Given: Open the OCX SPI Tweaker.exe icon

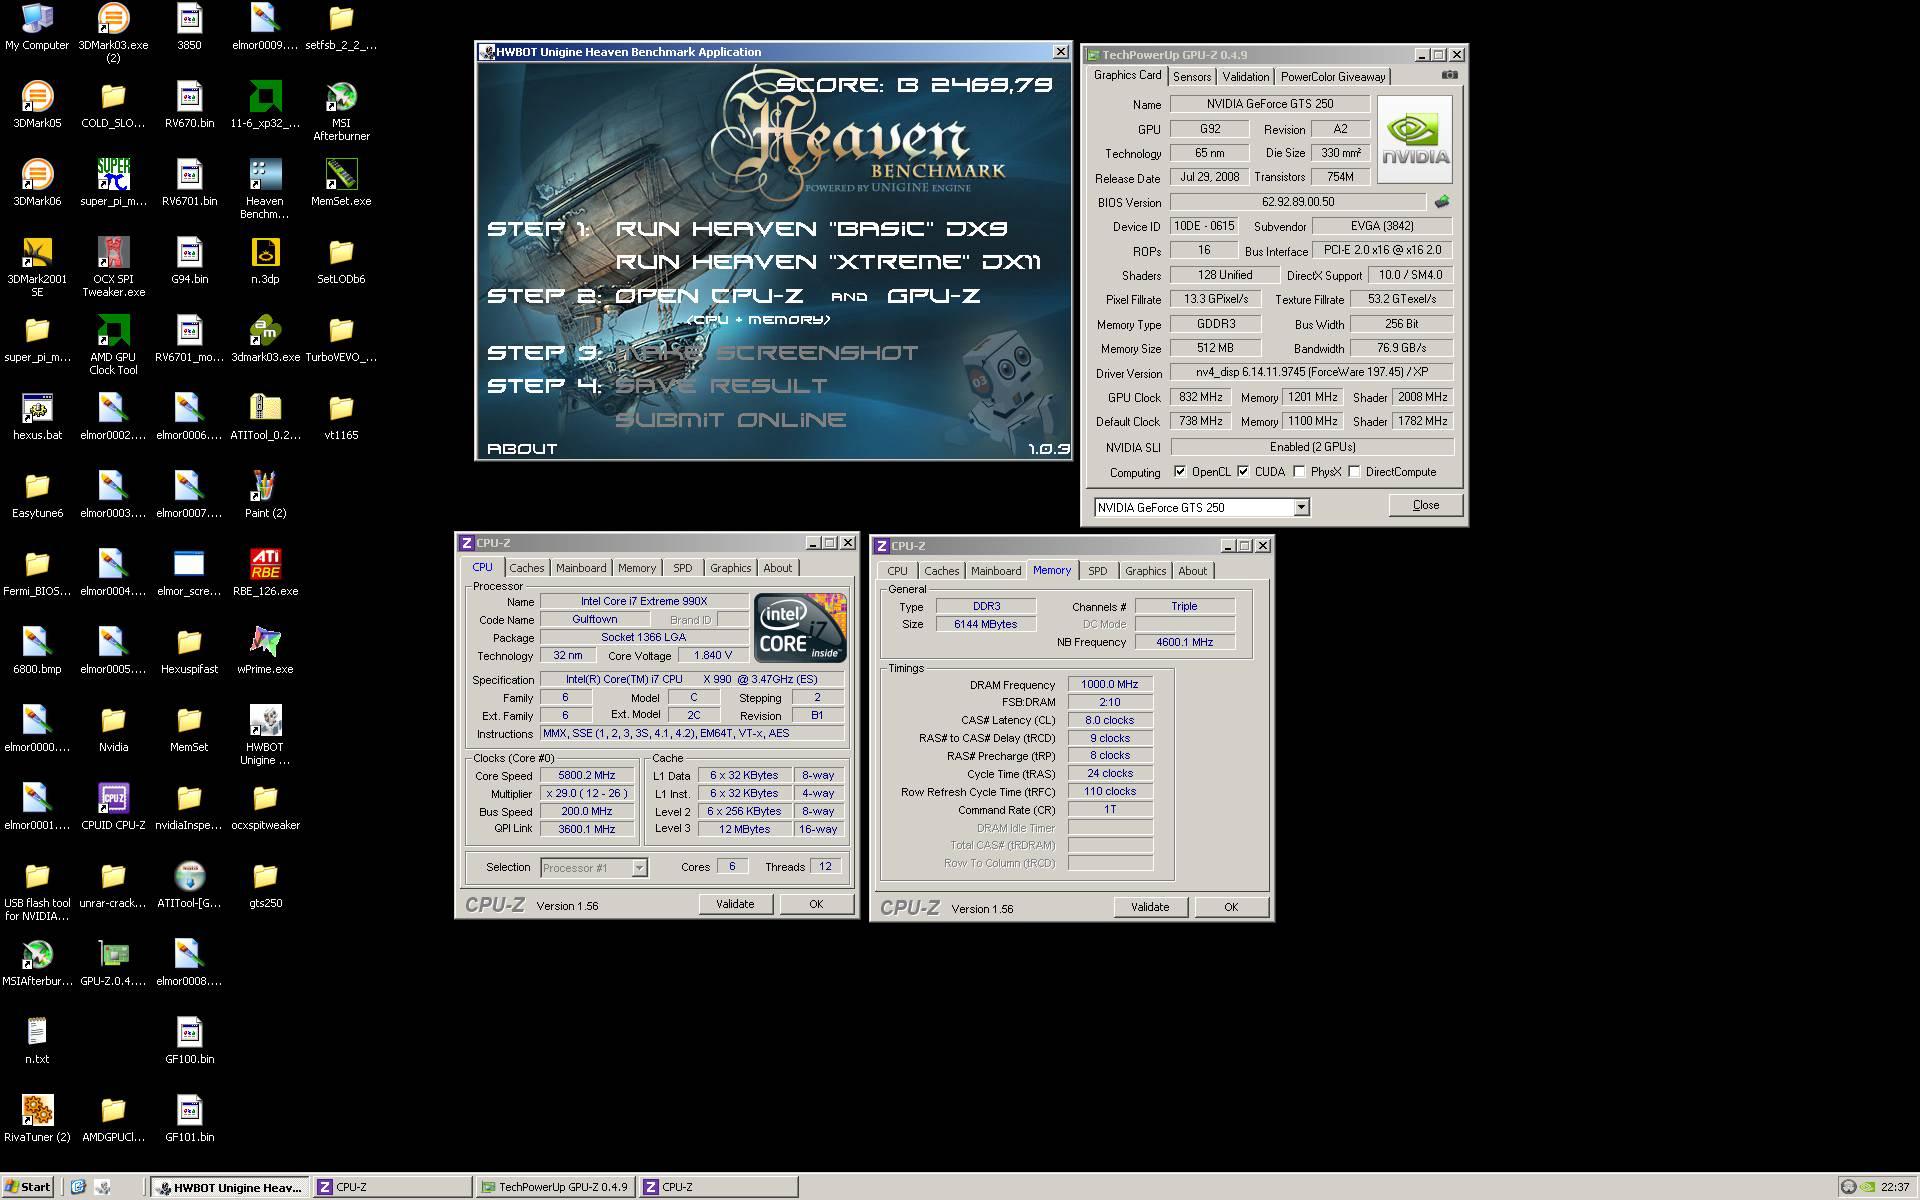Looking at the screenshot, I should [x=113, y=266].
